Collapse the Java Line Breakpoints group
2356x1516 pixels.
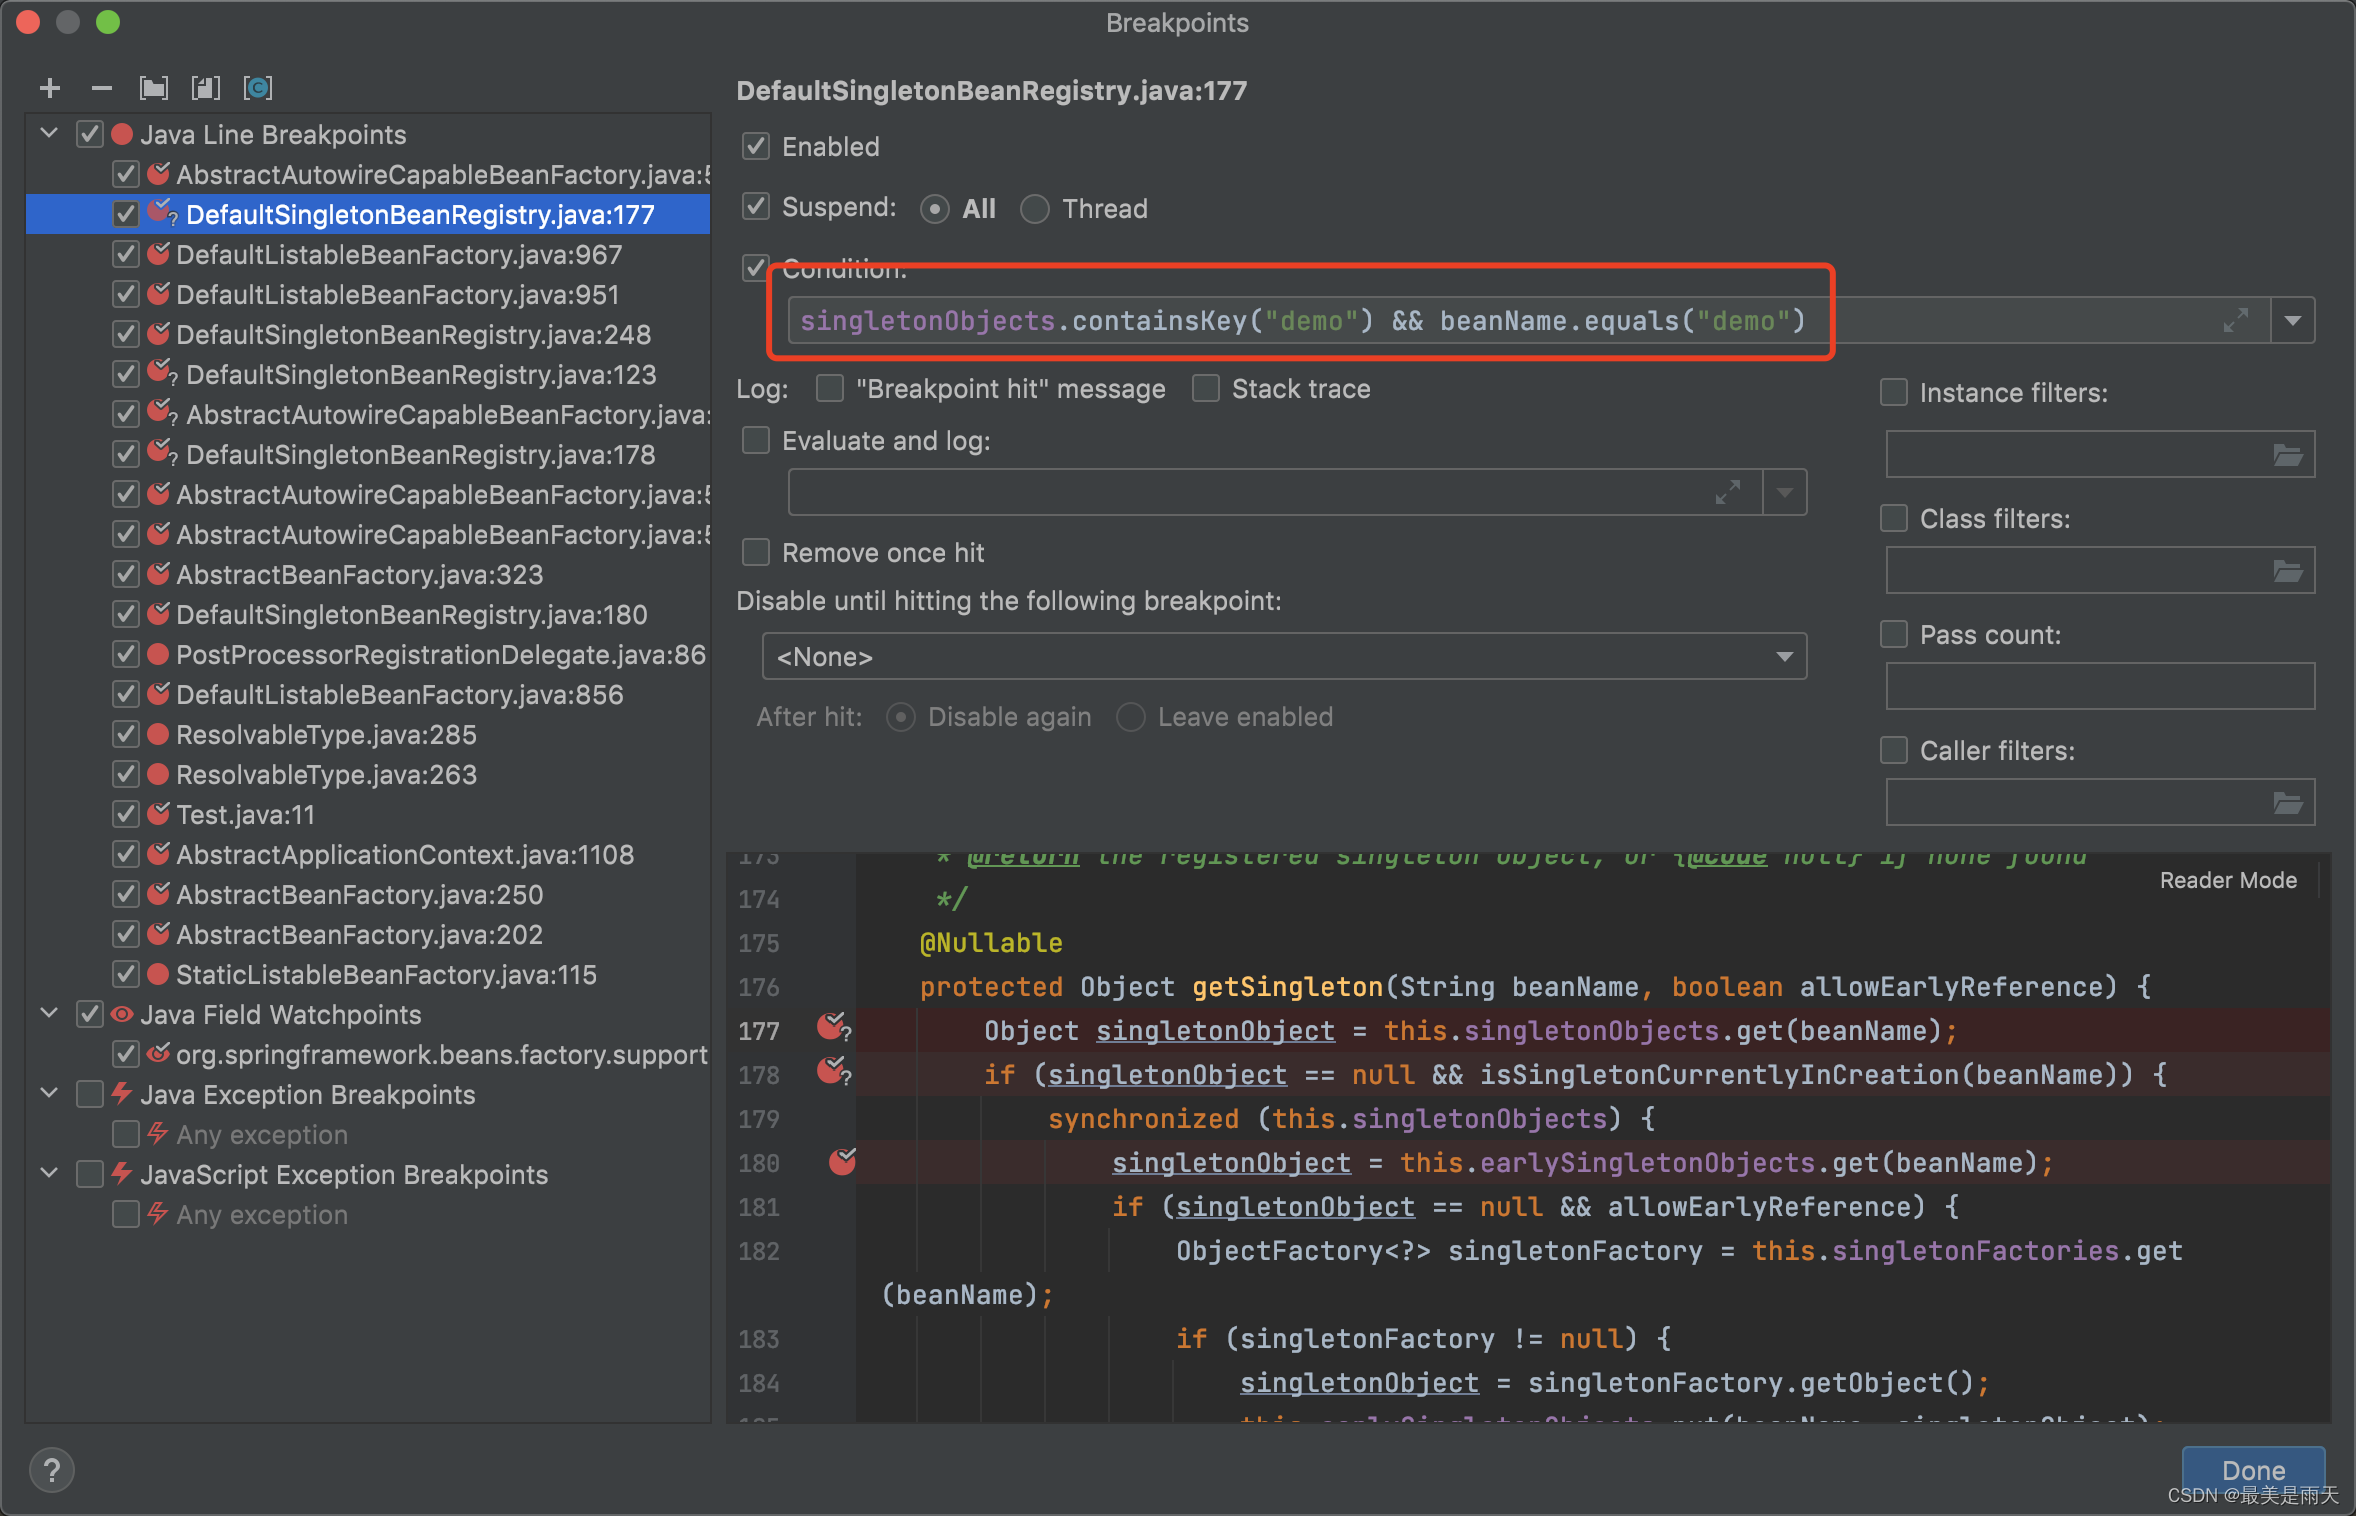click(x=48, y=134)
